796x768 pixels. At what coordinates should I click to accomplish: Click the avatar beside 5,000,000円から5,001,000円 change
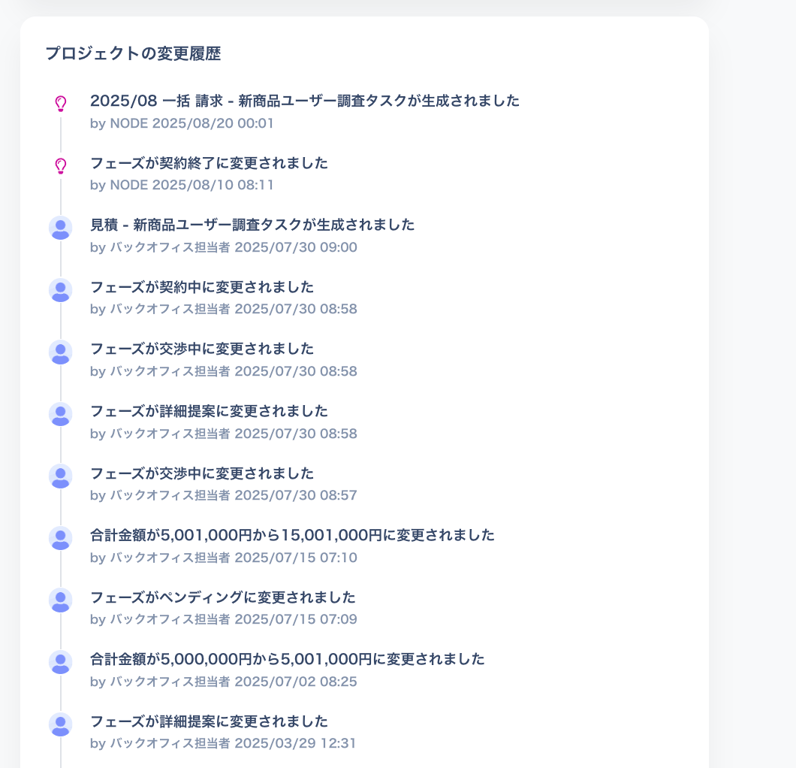[x=60, y=662]
